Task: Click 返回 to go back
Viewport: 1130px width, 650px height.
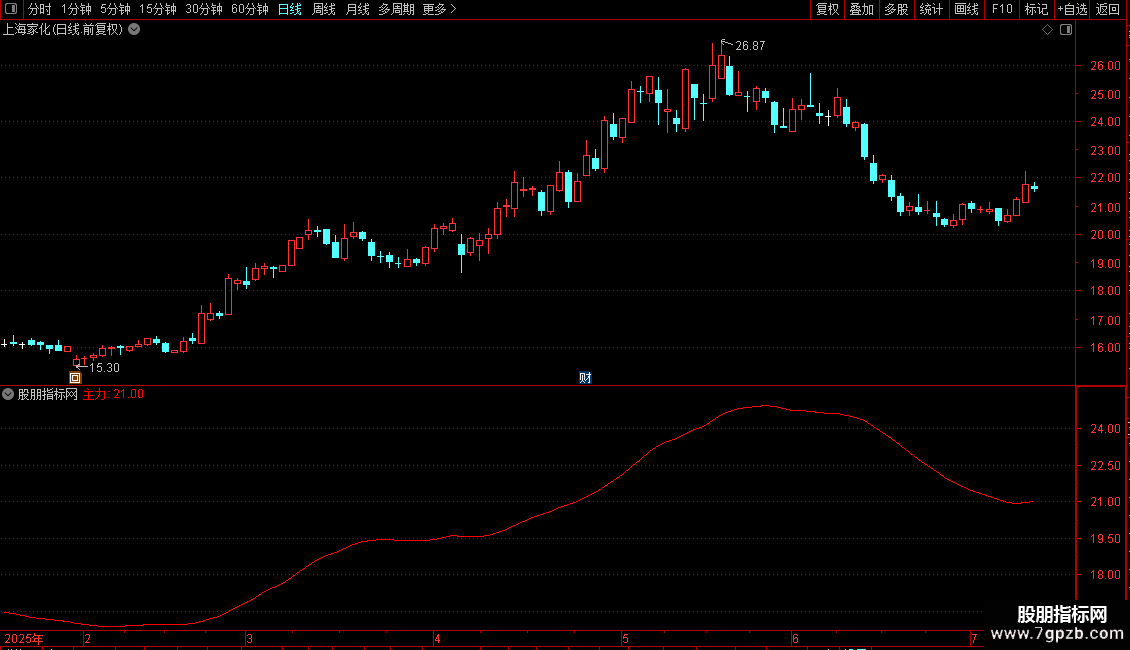Action: tap(1108, 9)
